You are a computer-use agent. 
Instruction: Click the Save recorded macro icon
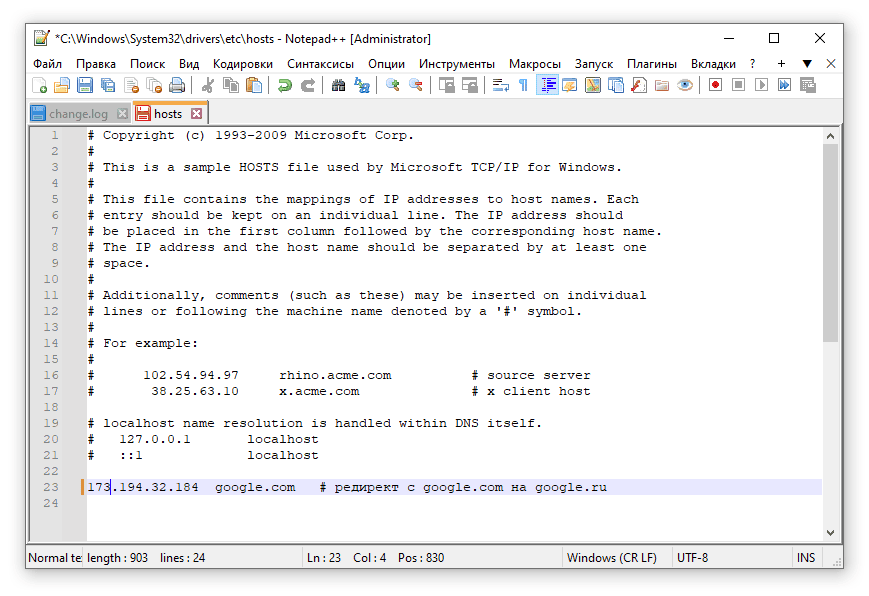[x=808, y=85]
